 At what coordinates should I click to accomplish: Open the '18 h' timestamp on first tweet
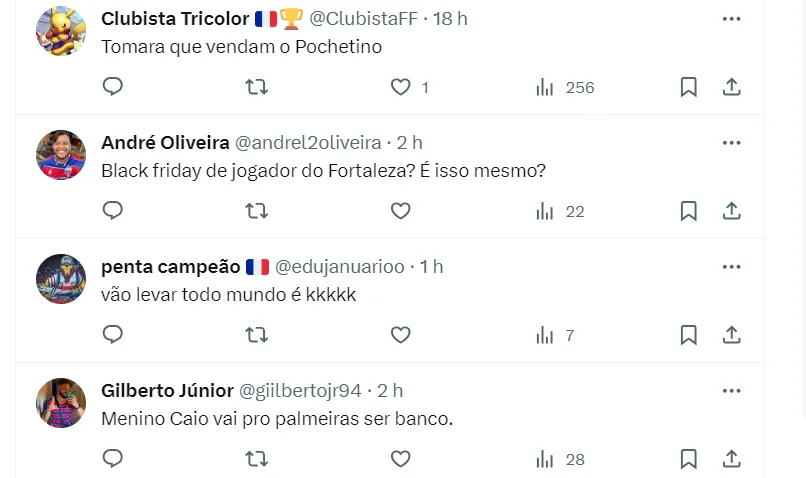pos(450,18)
